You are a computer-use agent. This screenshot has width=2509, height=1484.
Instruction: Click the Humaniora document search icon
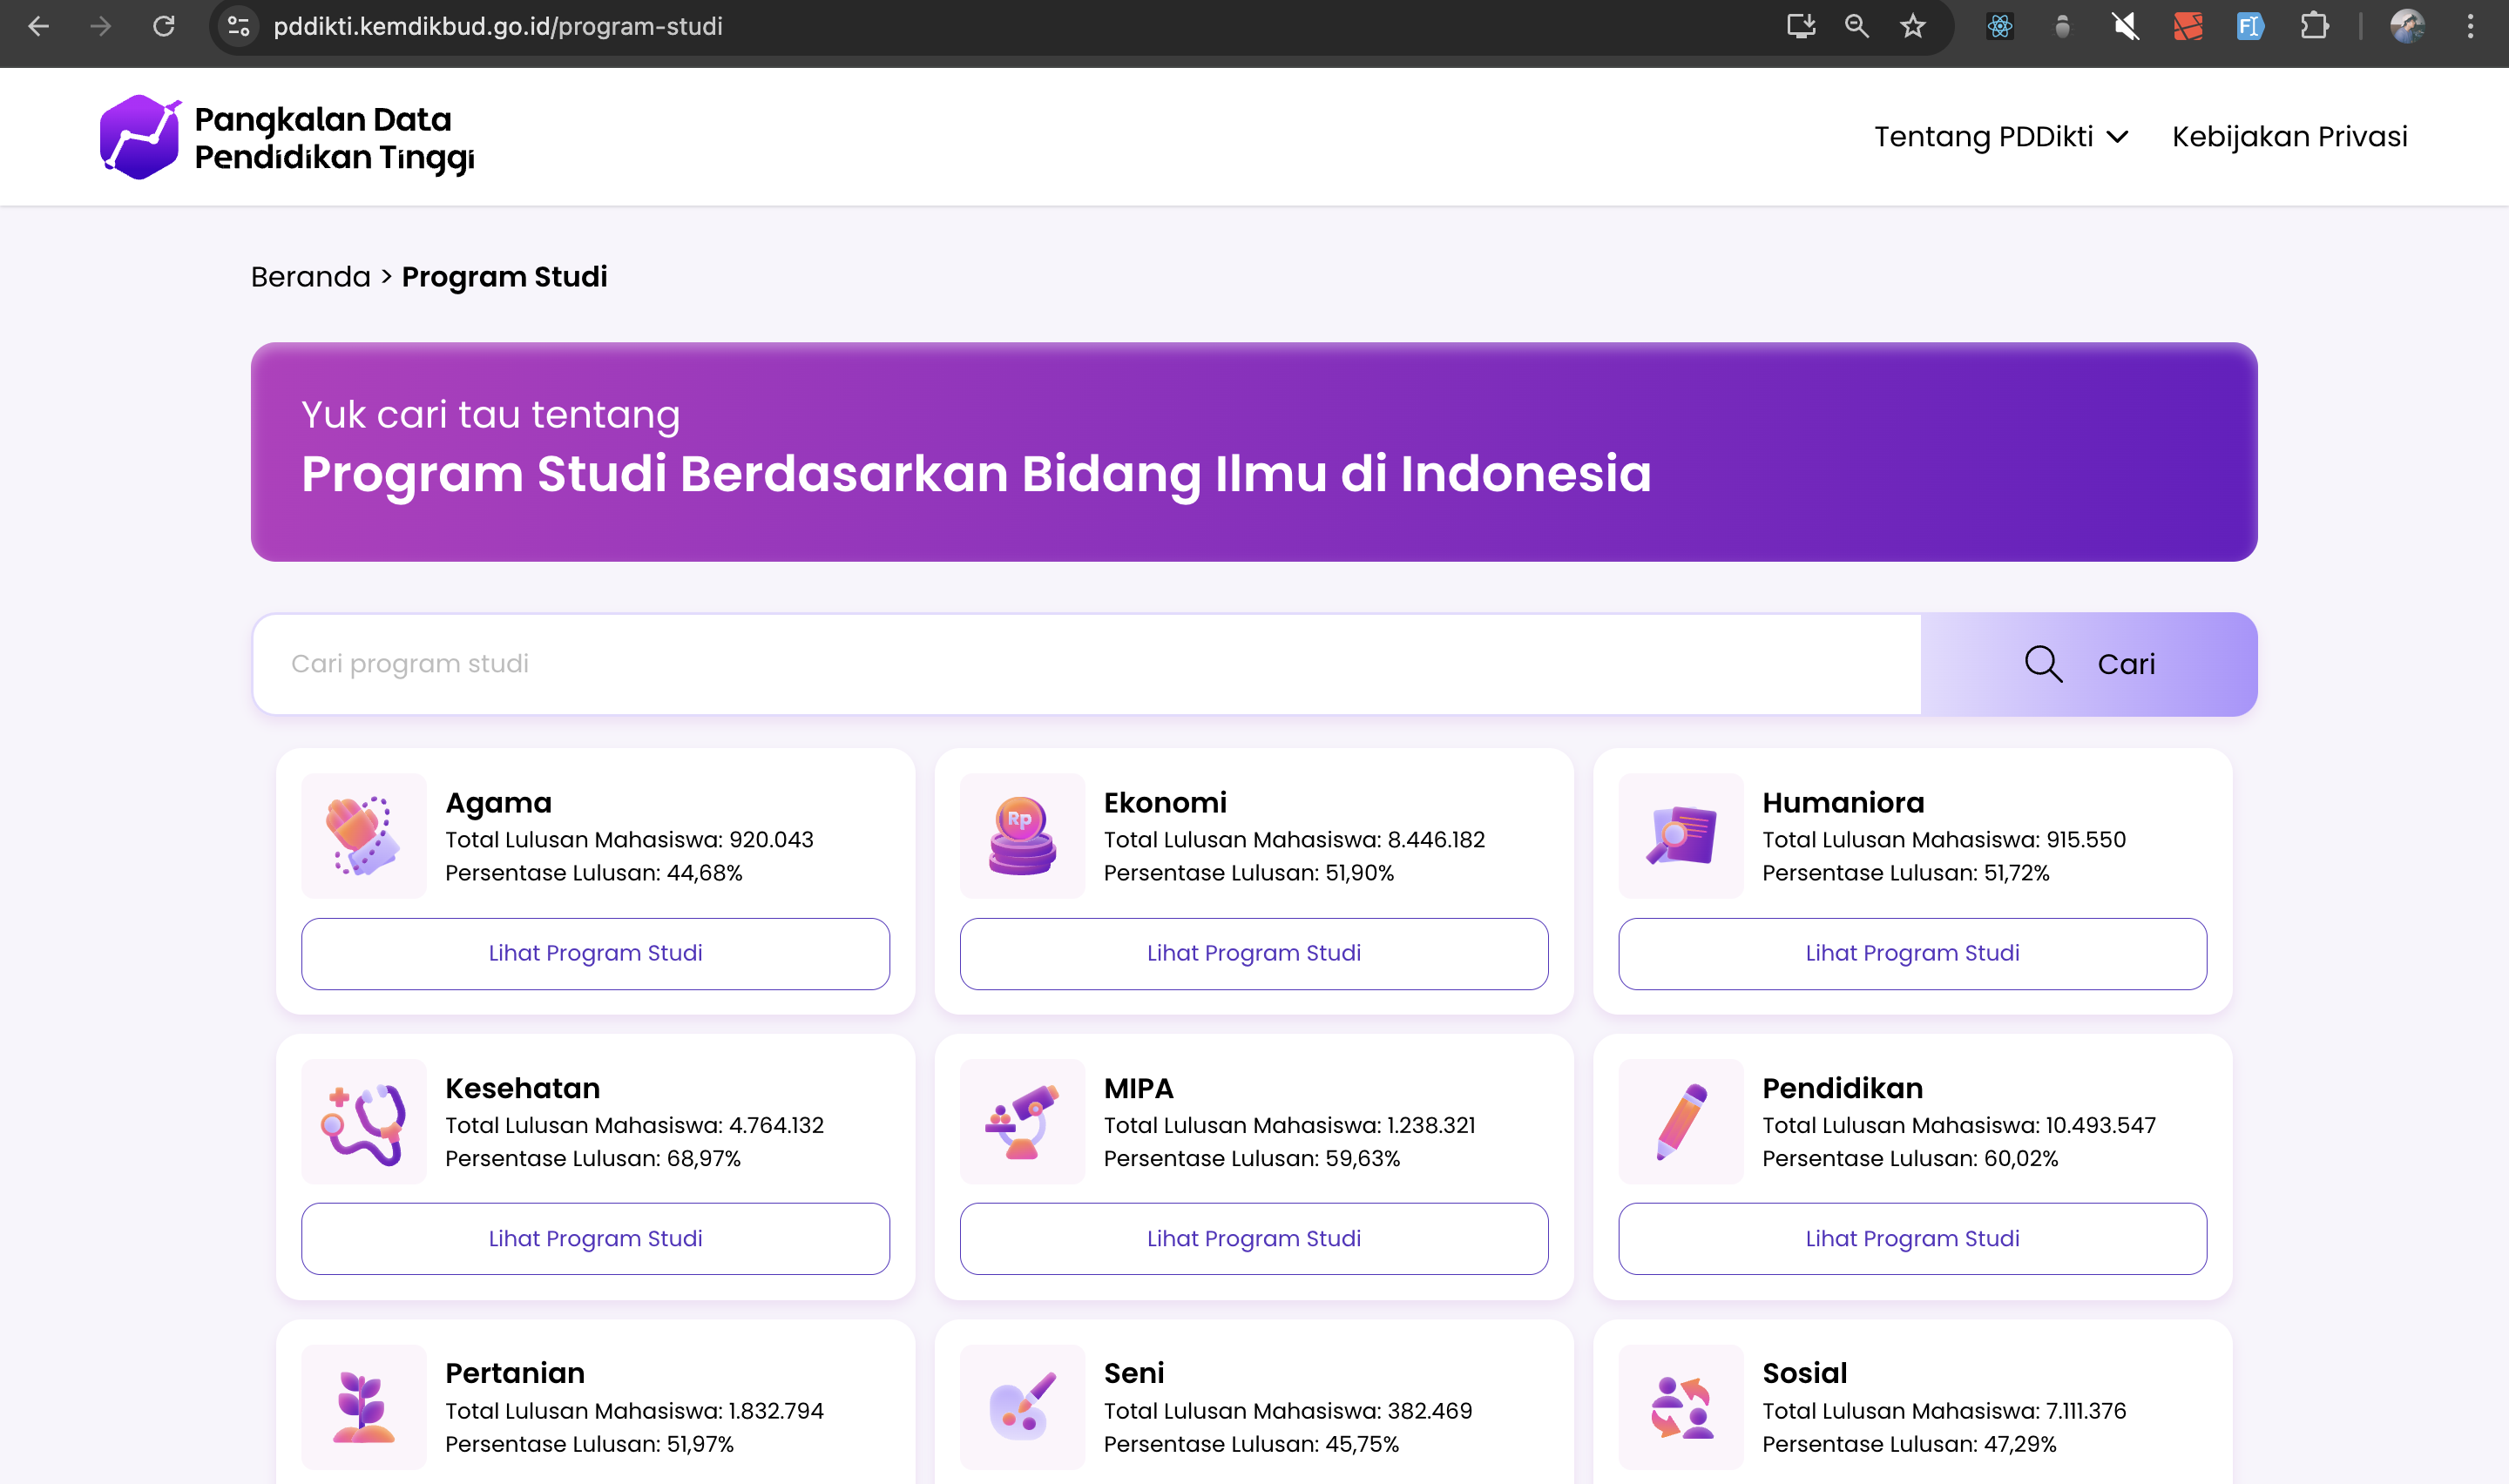(1681, 836)
